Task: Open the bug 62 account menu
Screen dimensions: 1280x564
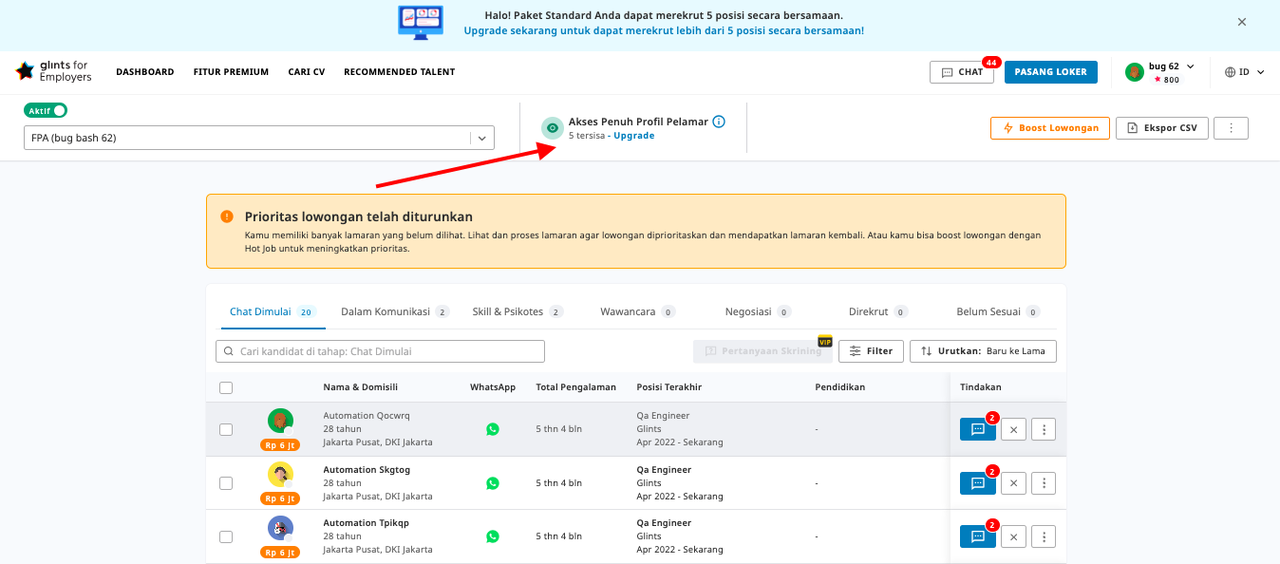Action: [1159, 72]
